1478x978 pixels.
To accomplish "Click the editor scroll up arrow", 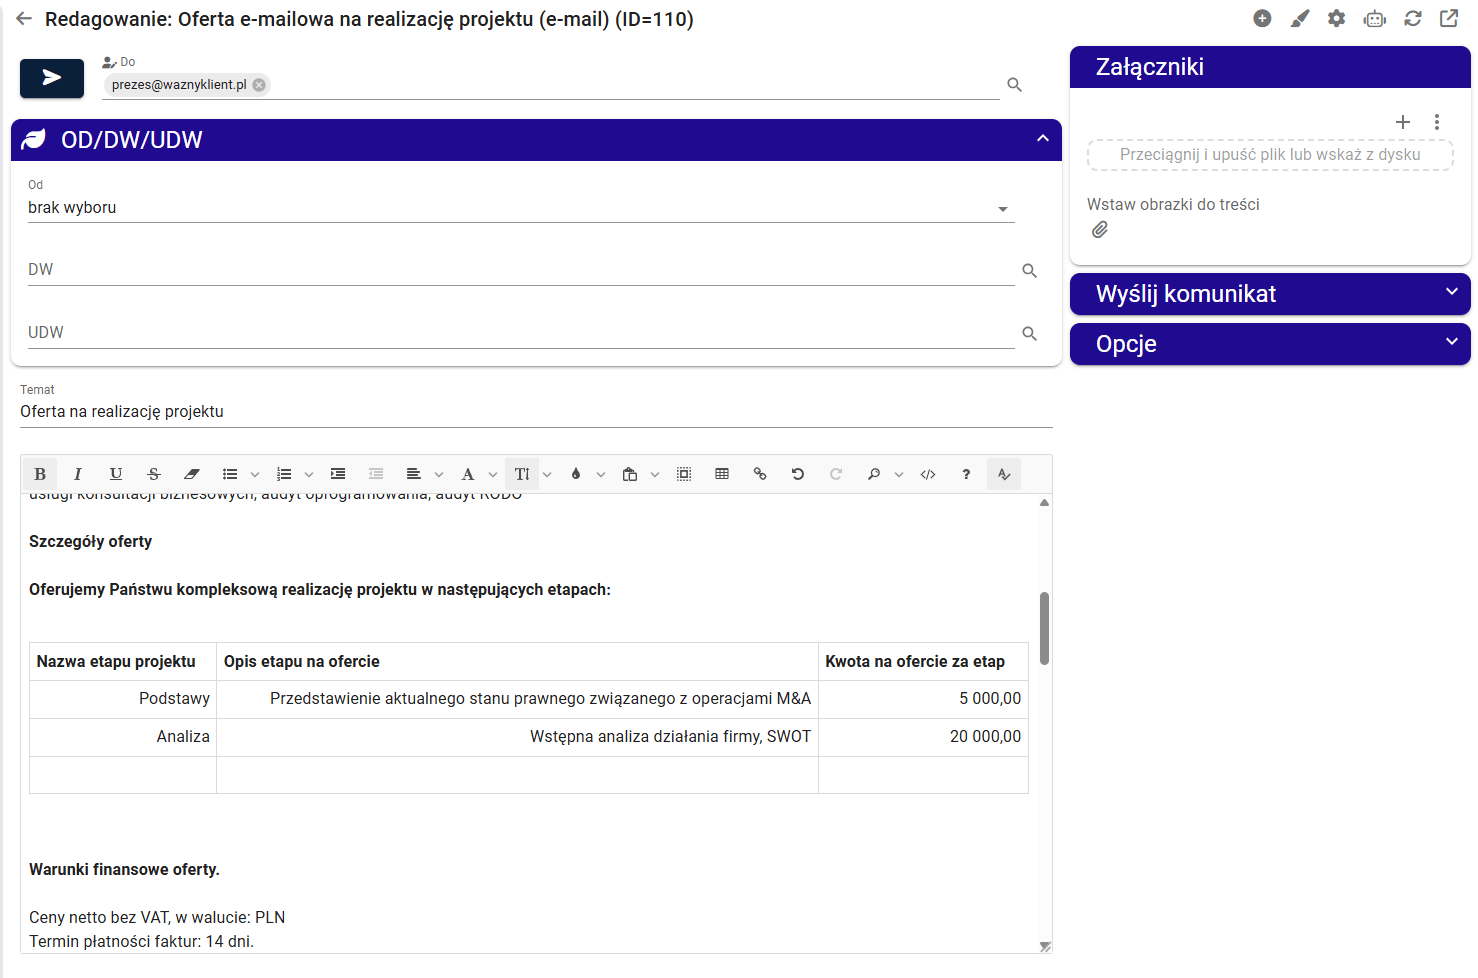I will (x=1044, y=503).
